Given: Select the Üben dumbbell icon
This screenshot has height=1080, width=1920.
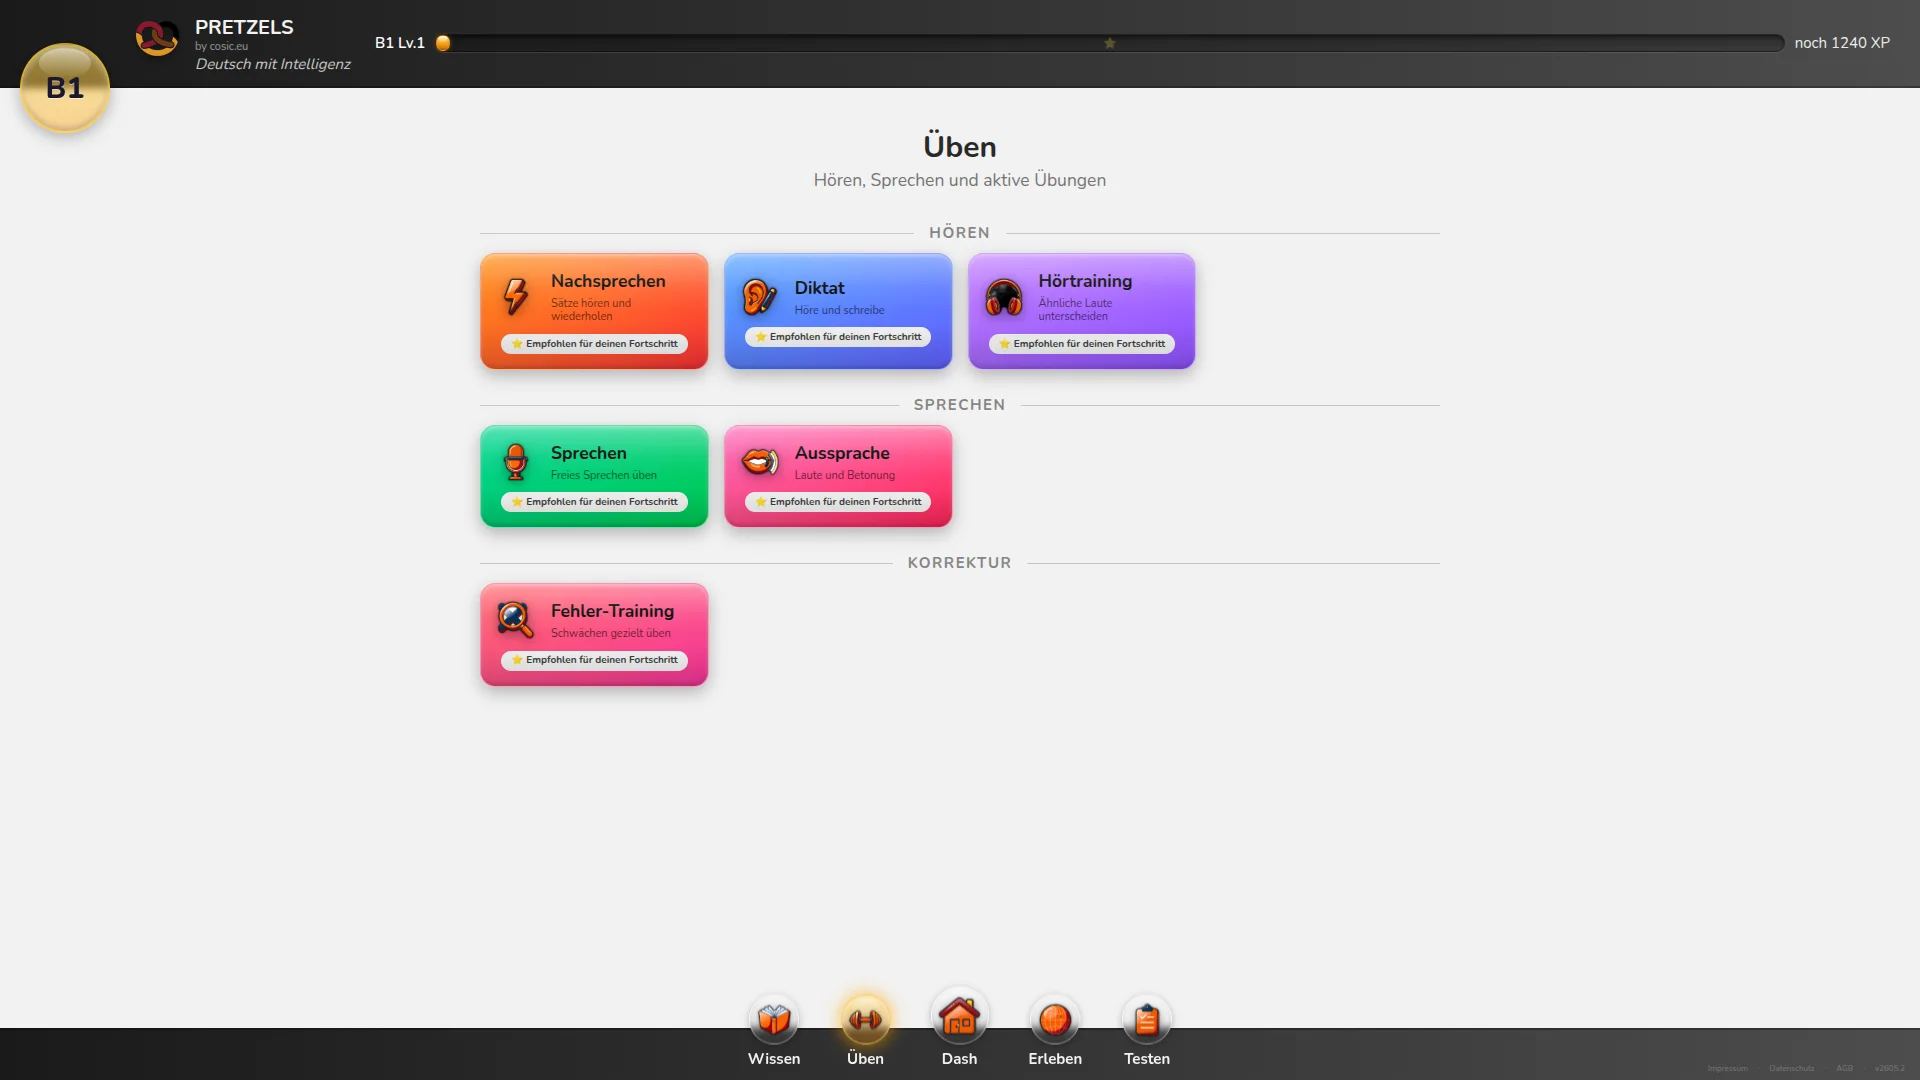Looking at the screenshot, I should pyautogui.click(x=865, y=1020).
